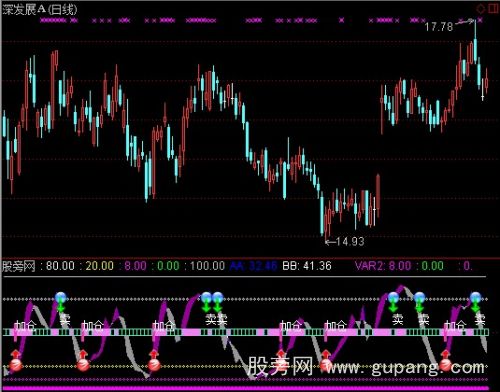Click the 80.00 indicator parameter value
The image size is (500, 392).
60,266
